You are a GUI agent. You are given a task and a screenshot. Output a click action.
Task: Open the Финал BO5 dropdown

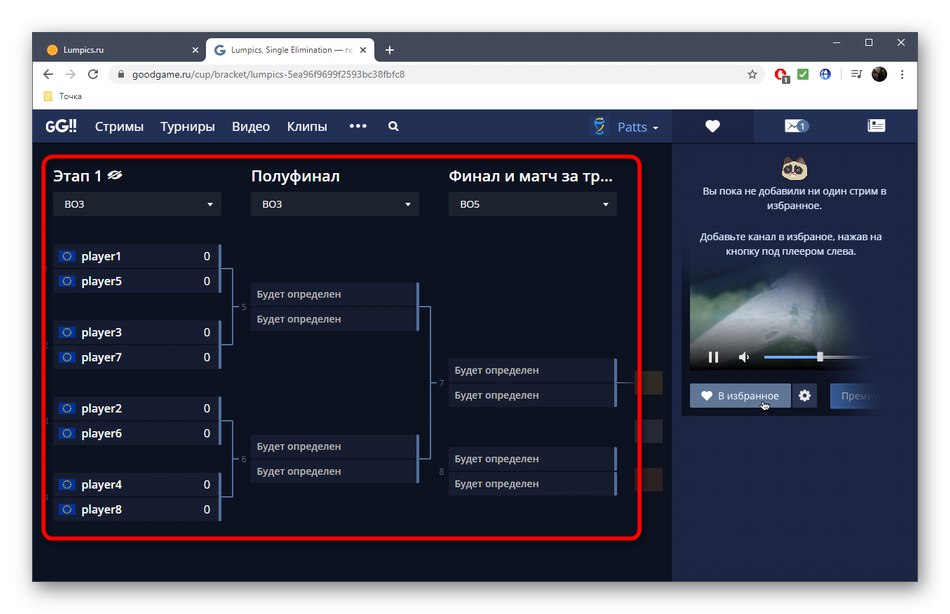533,204
